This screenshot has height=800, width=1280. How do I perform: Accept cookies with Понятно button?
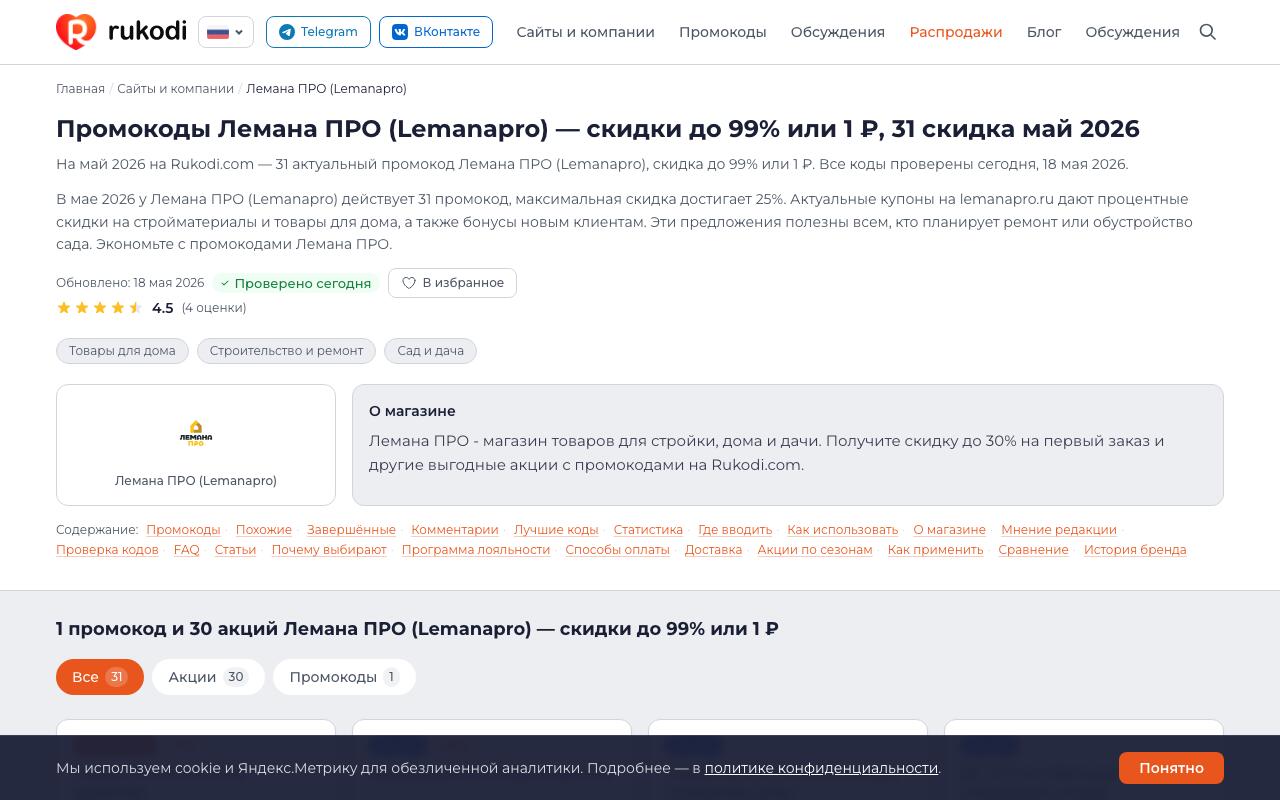pos(1171,768)
